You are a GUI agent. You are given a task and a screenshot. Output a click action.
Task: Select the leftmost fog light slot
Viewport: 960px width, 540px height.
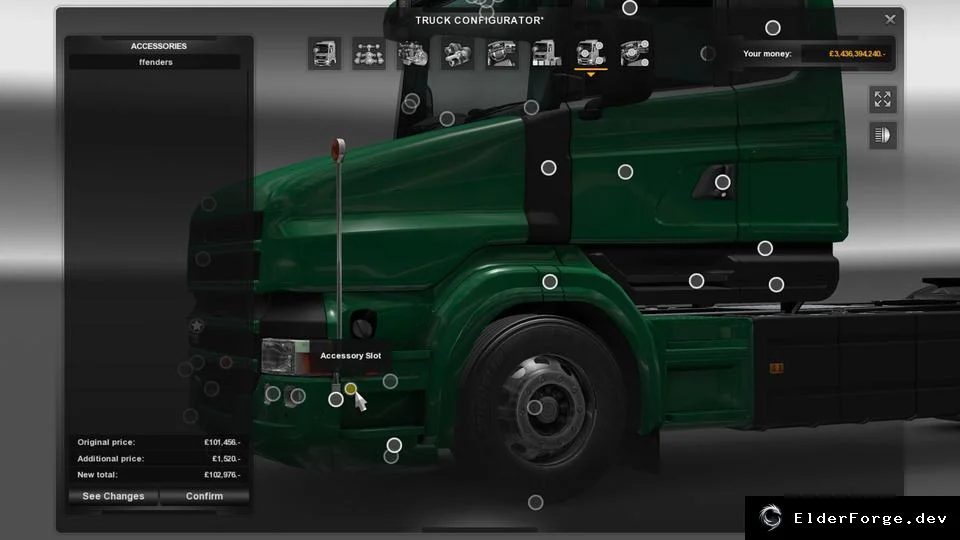(273, 394)
